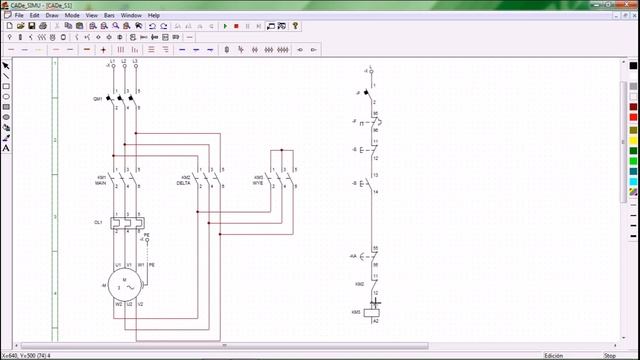This screenshot has width=640, height=360.
Task: Print the drawing with the printer icon
Action: (x=43, y=26)
